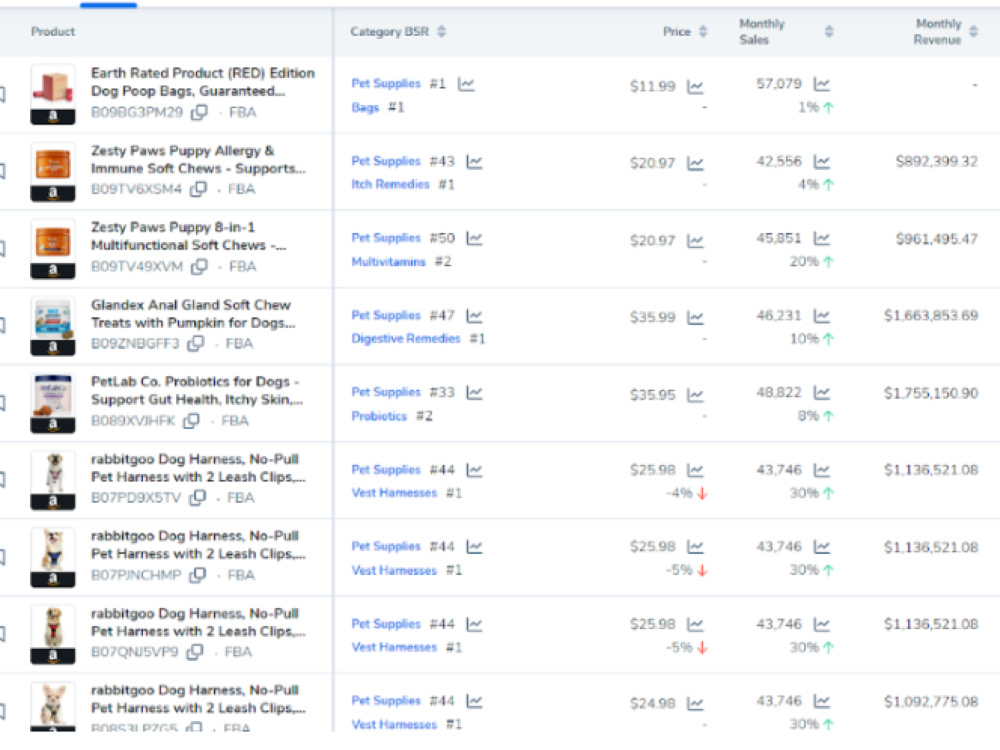Open BSR history chart for Pet Supplies #43

point(474,162)
